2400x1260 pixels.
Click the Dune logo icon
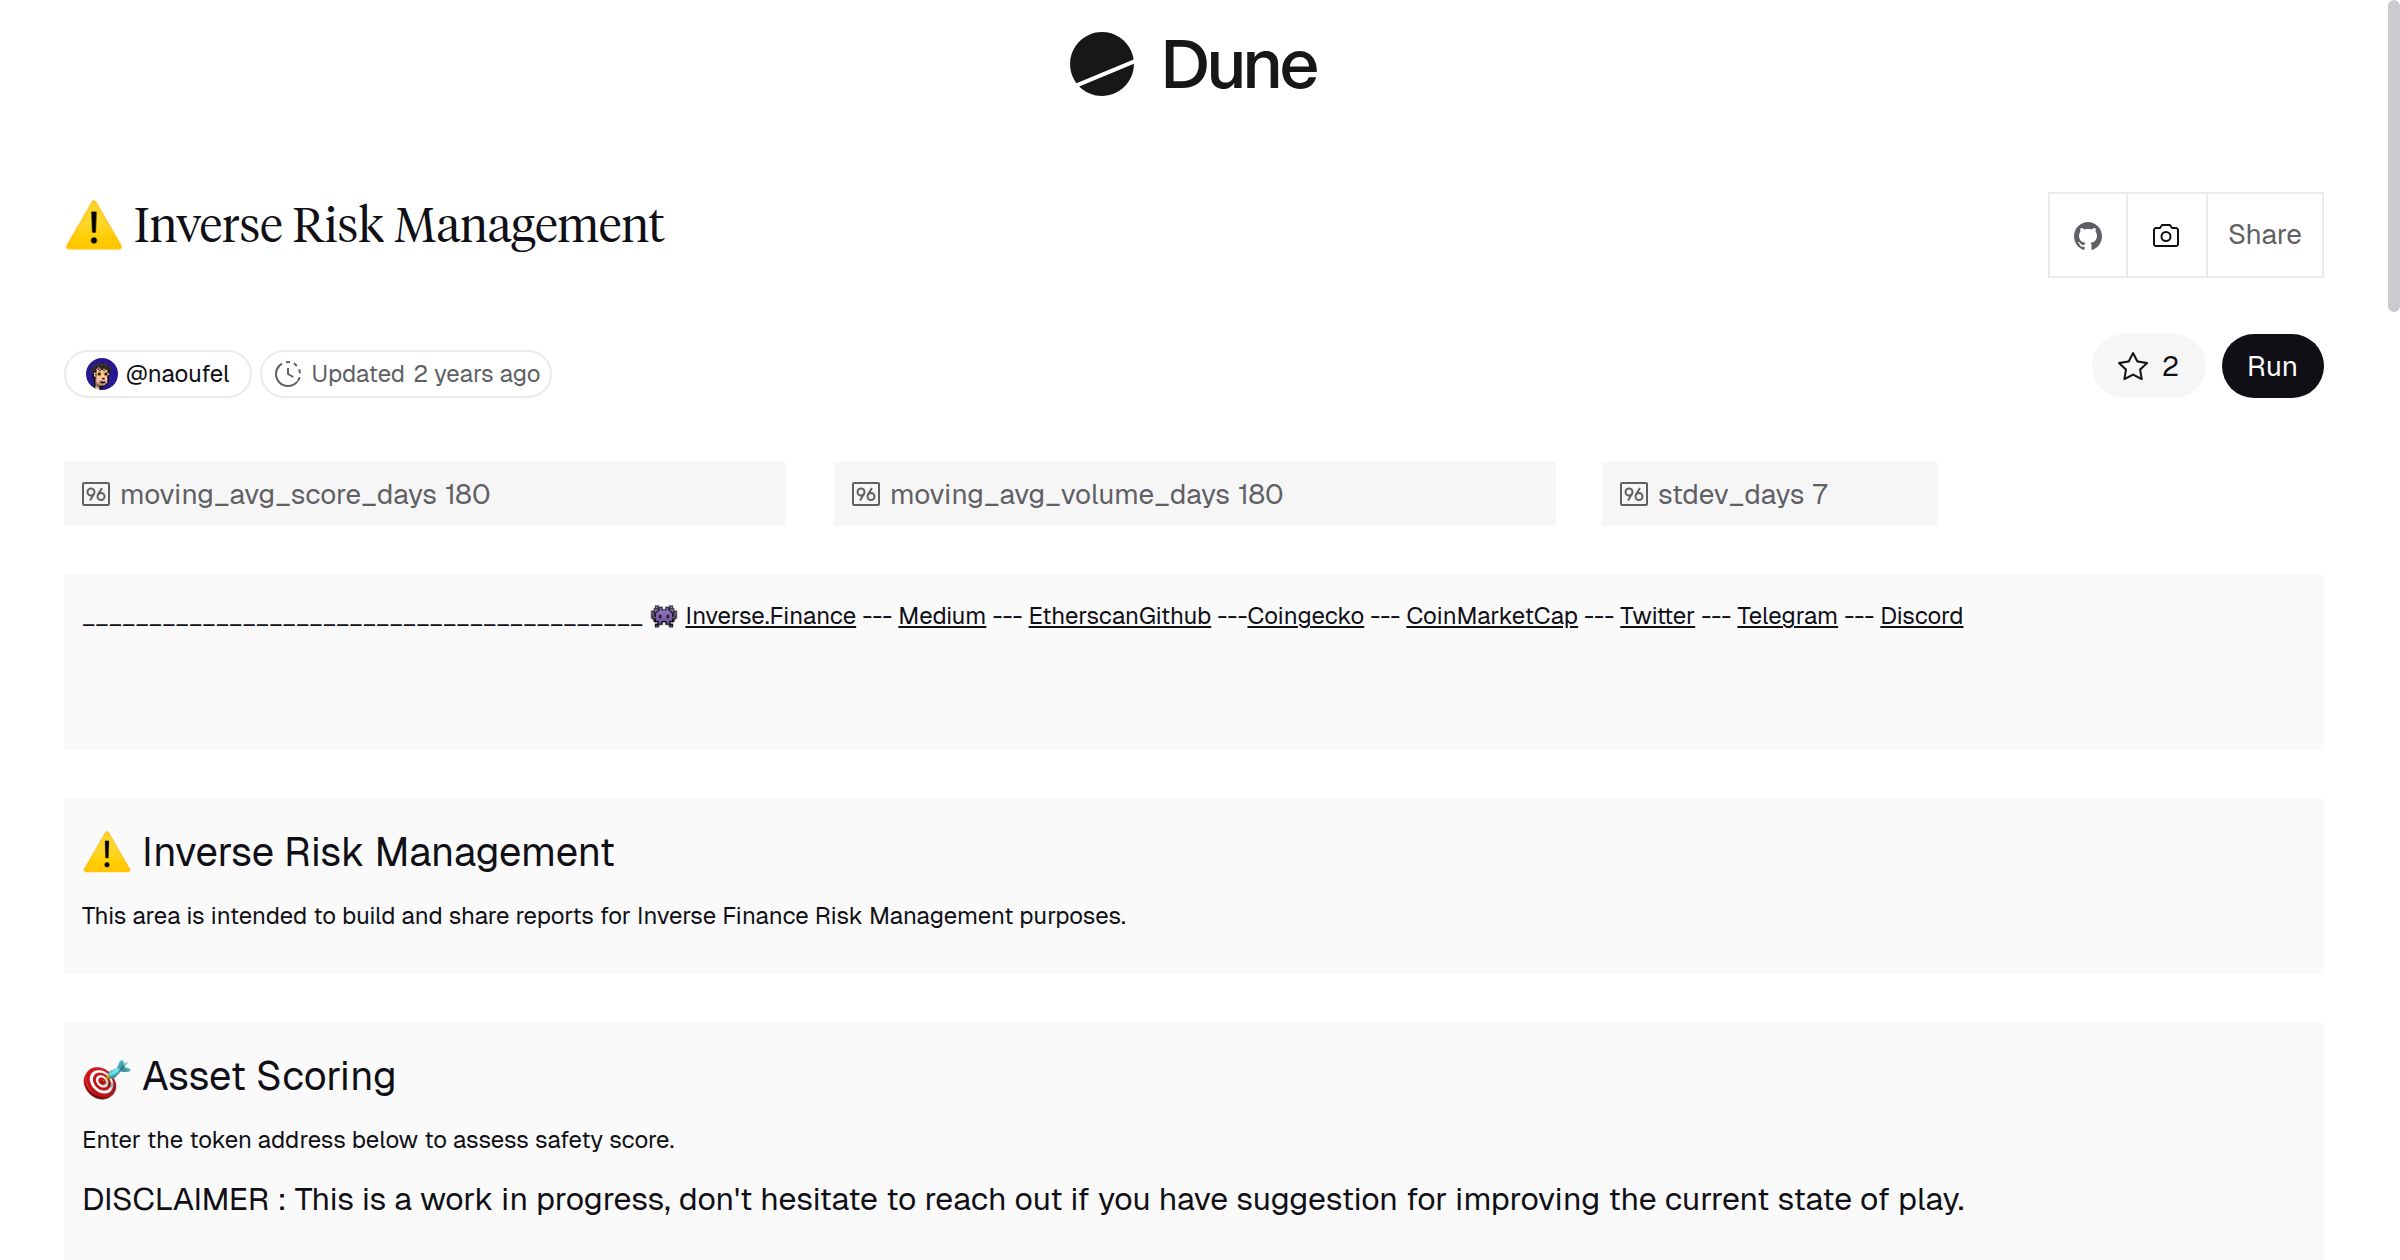click(x=1101, y=65)
